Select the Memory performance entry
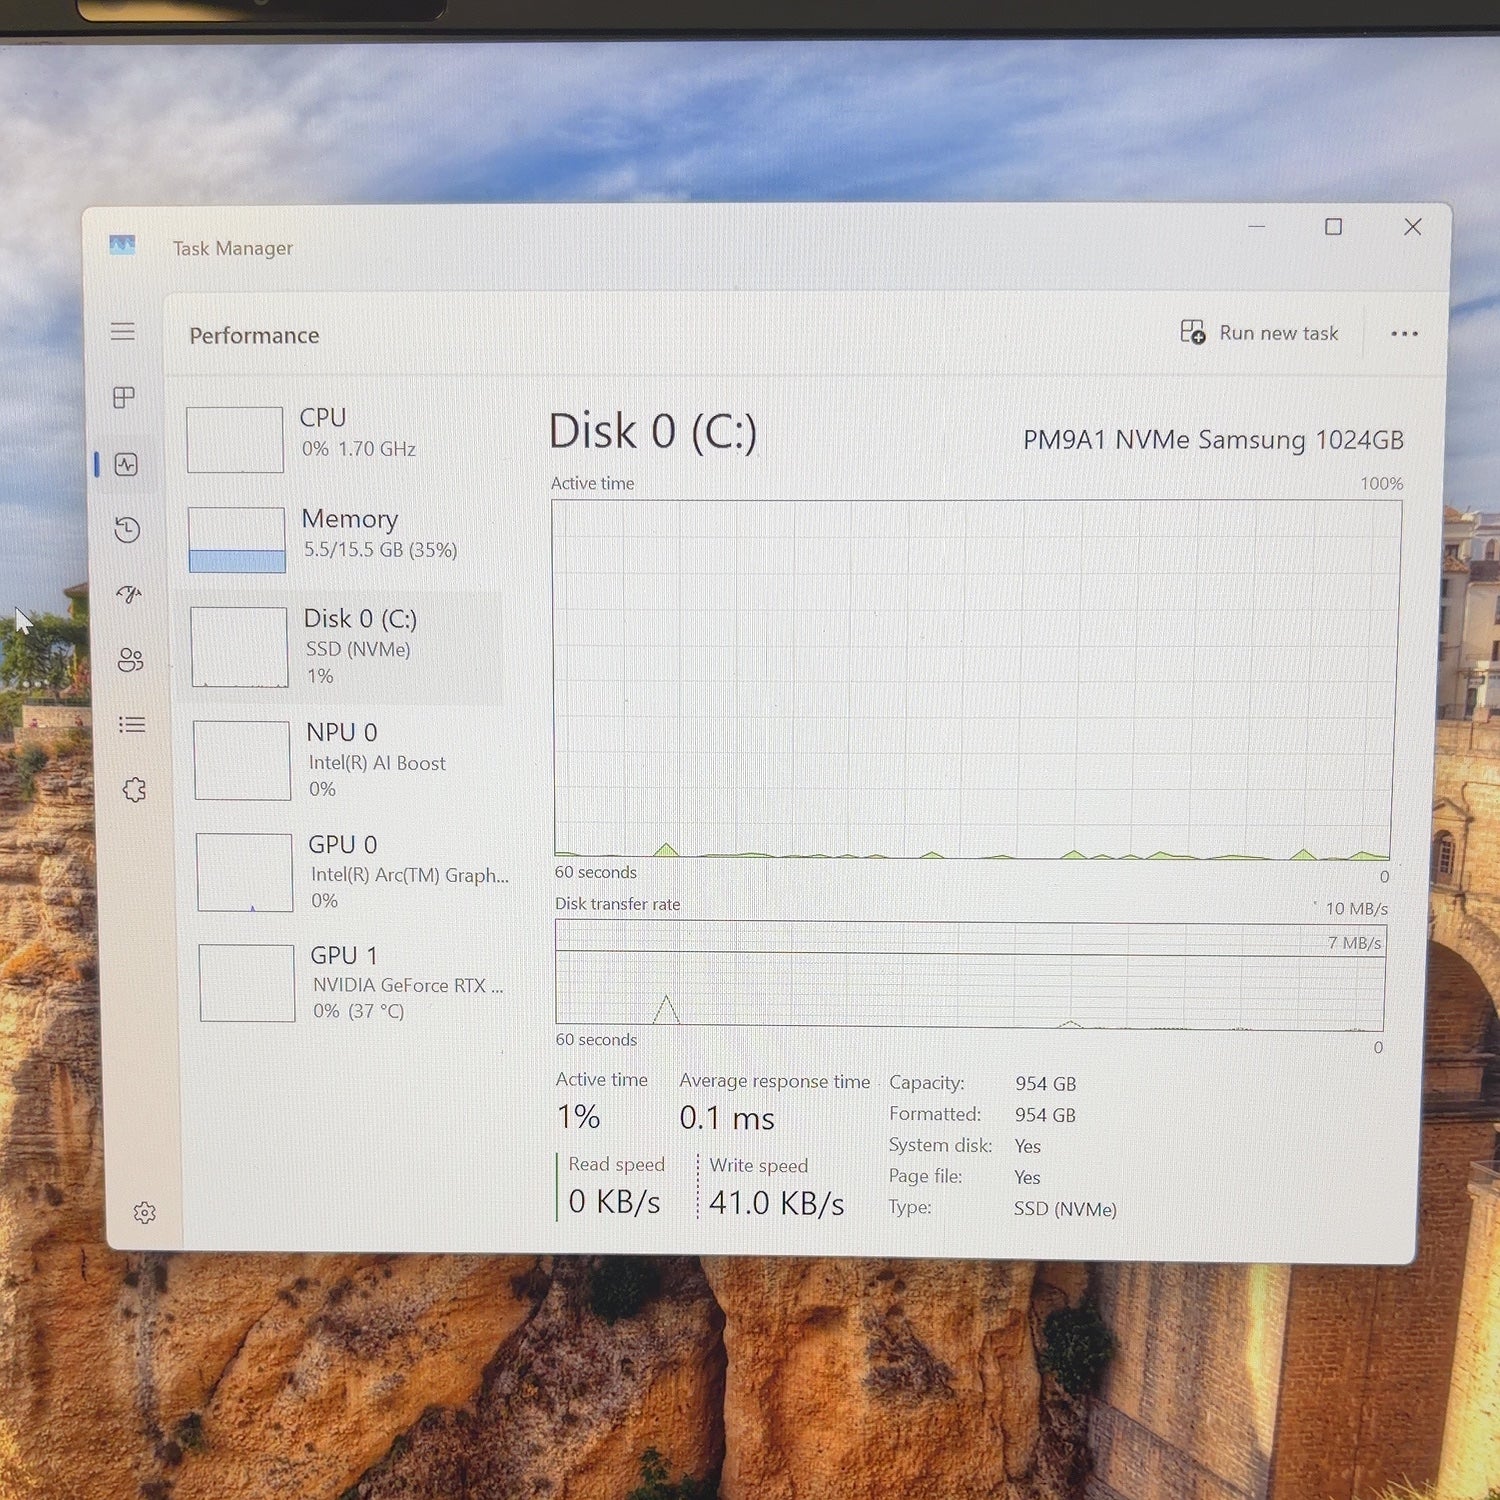Viewport: 1500px width, 1500px height. point(341,539)
